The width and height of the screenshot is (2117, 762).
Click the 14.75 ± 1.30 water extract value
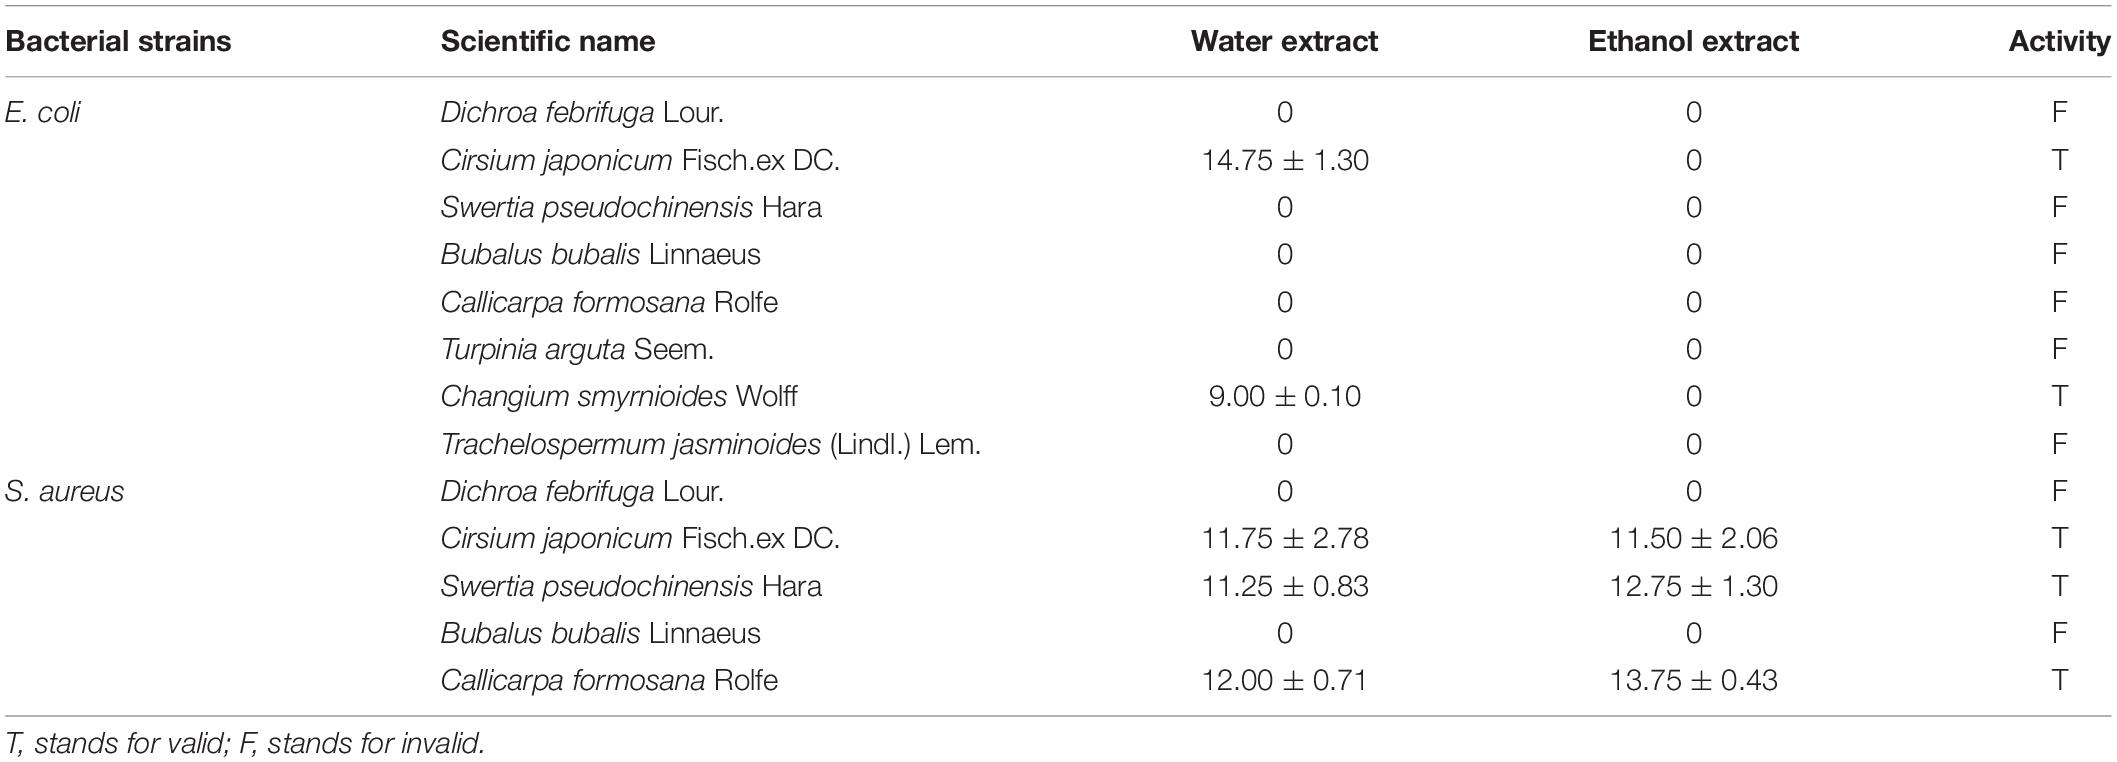coord(1285,160)
